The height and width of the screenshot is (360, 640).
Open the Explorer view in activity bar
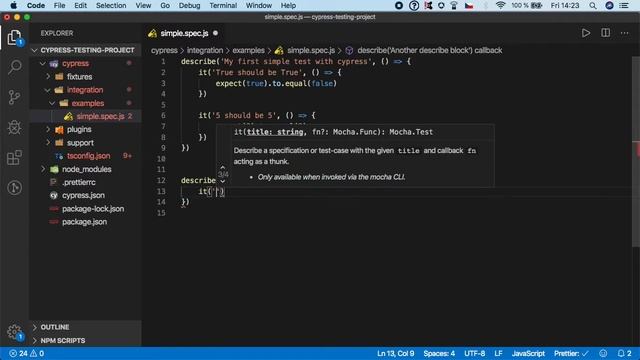14,38
